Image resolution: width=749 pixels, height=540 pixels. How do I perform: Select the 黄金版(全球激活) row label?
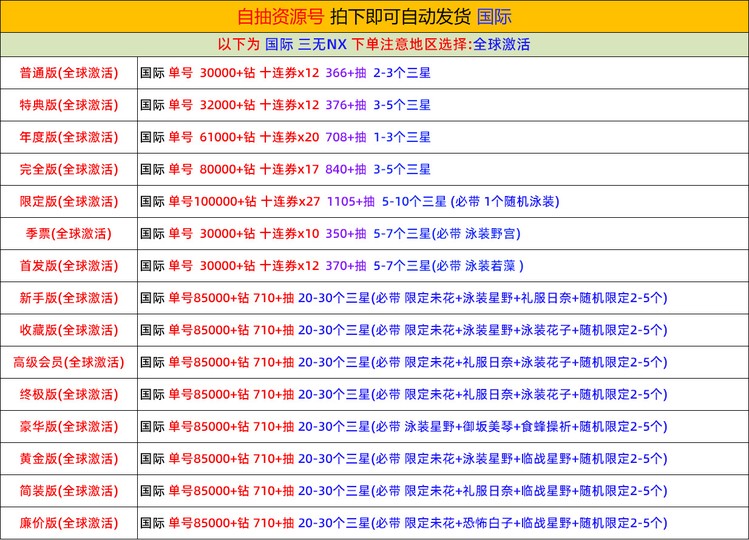[x=69, y=459]
